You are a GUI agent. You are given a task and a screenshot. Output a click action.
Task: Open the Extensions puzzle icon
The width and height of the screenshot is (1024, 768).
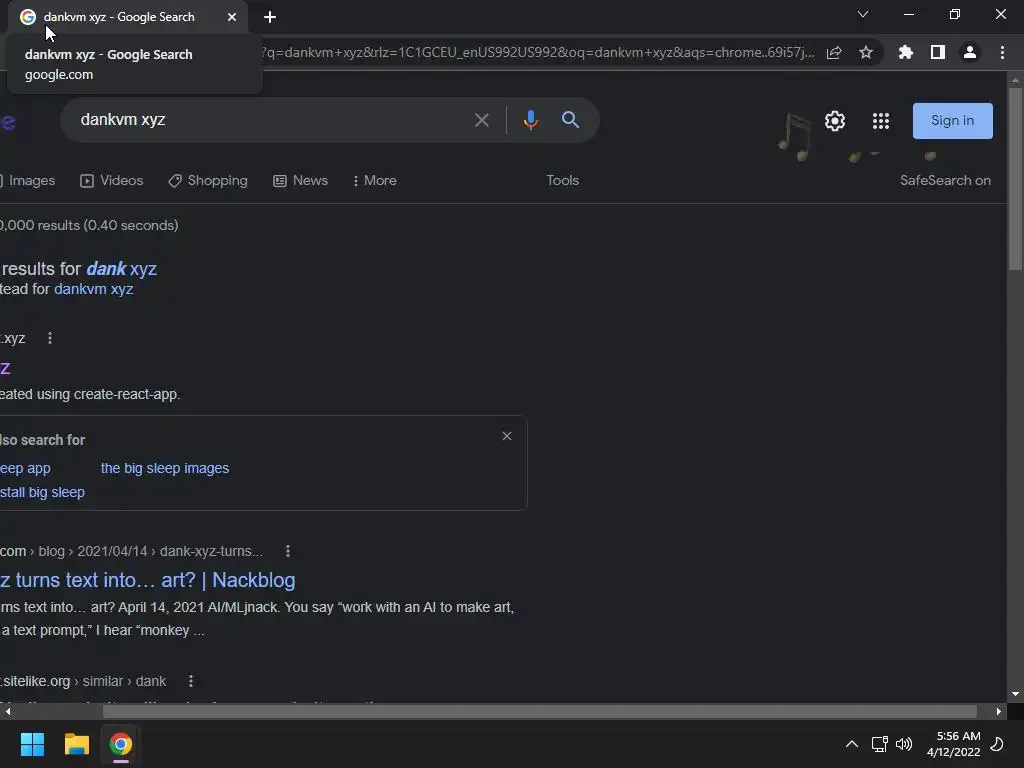(x=906, y=53)
